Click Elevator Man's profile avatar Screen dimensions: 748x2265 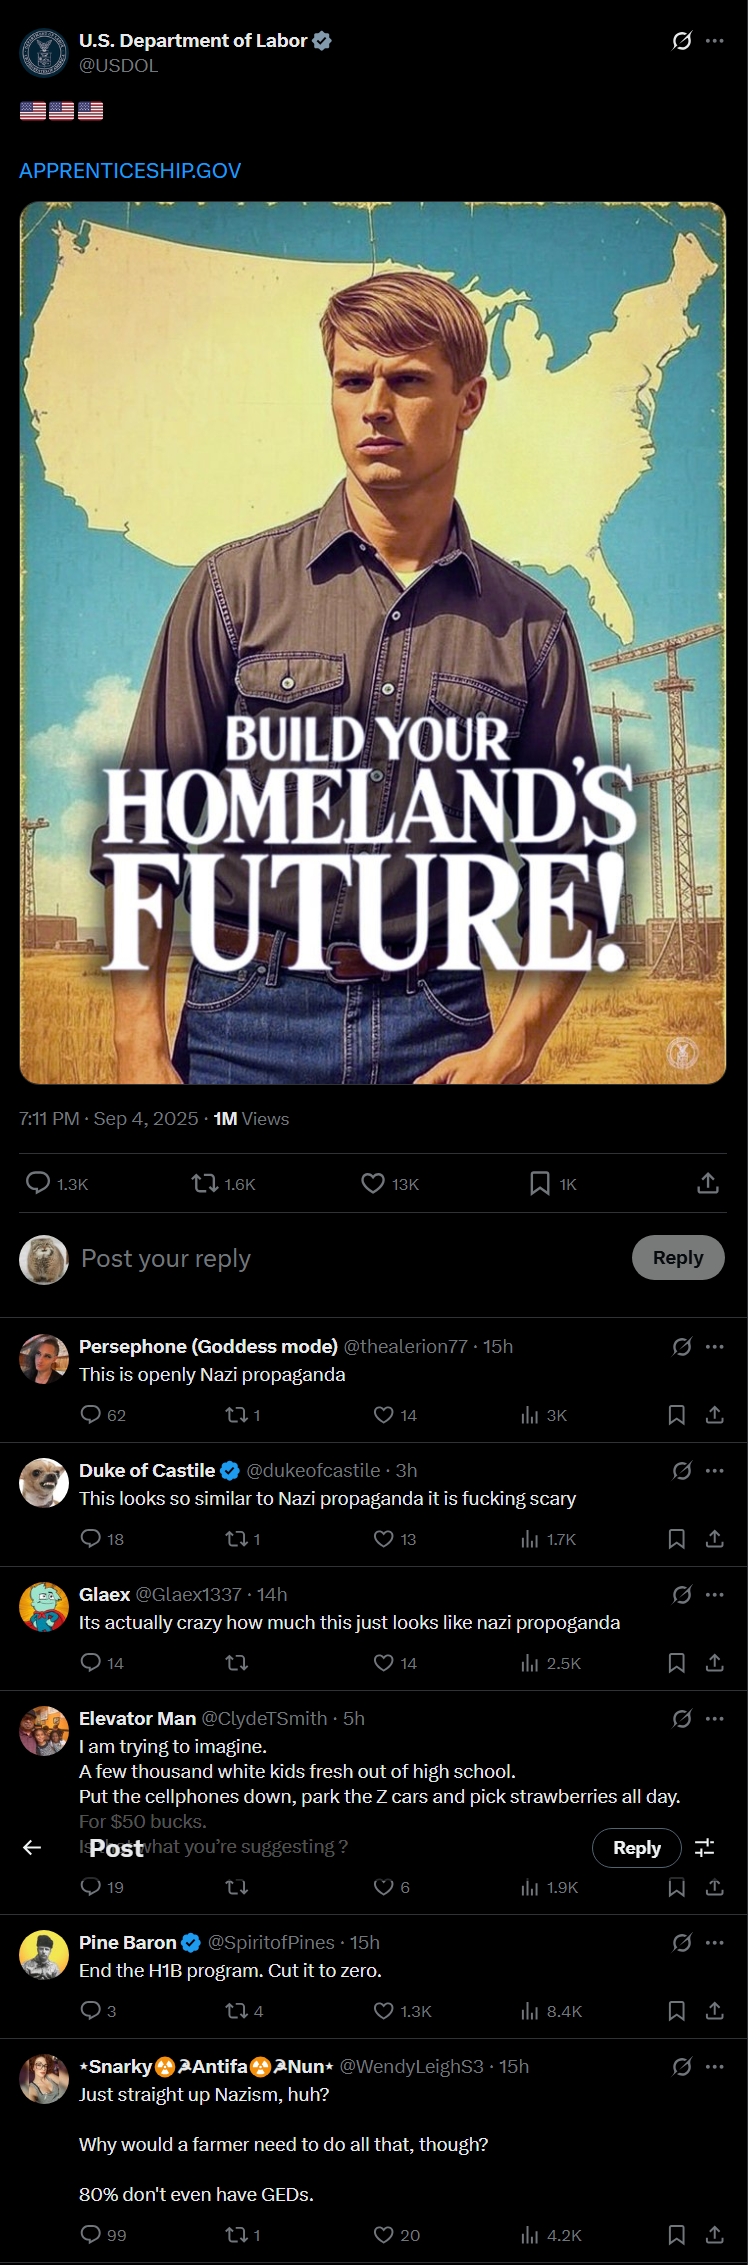tap(44, 1731)
